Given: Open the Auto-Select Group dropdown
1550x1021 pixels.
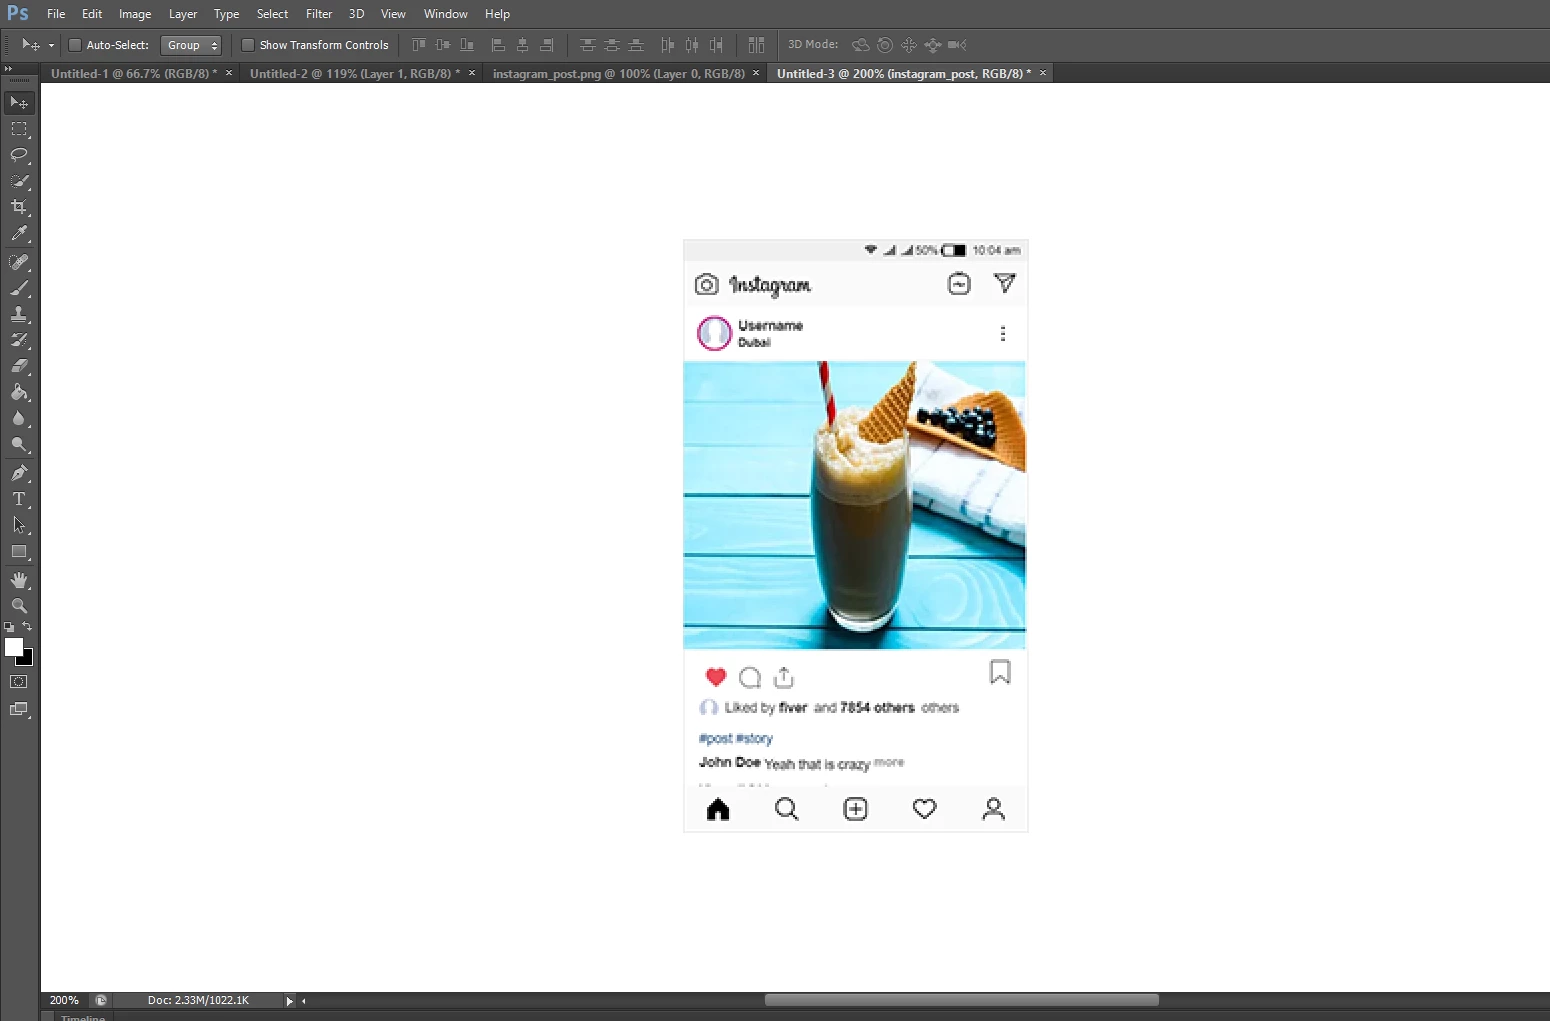Looking at the screenshot, I should click(x=191, y=45).
